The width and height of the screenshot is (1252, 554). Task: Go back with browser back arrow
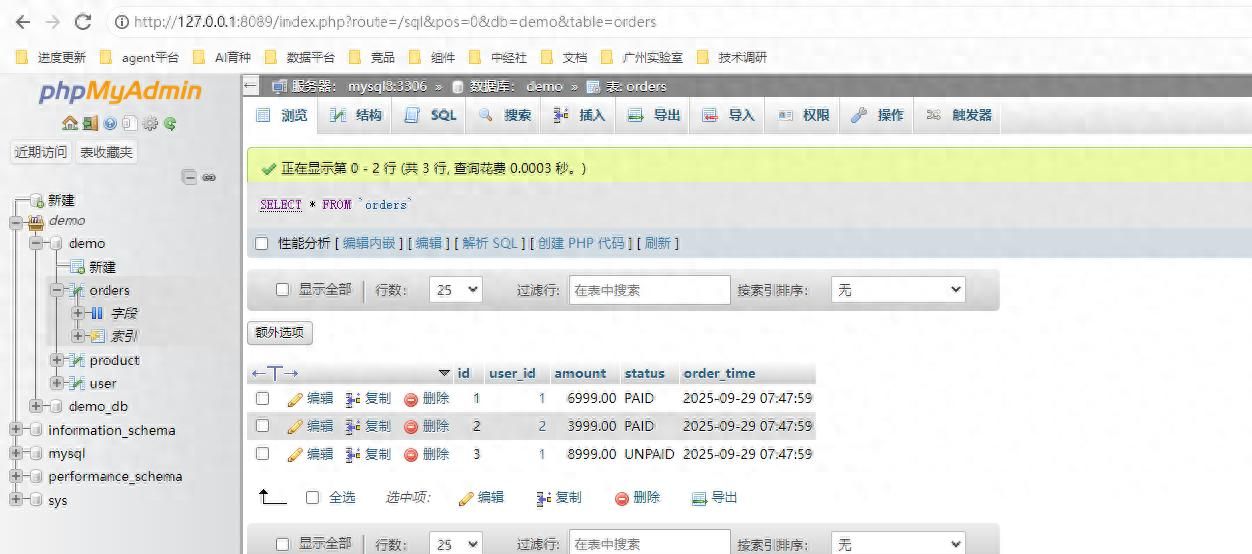[x=22, y=21]
